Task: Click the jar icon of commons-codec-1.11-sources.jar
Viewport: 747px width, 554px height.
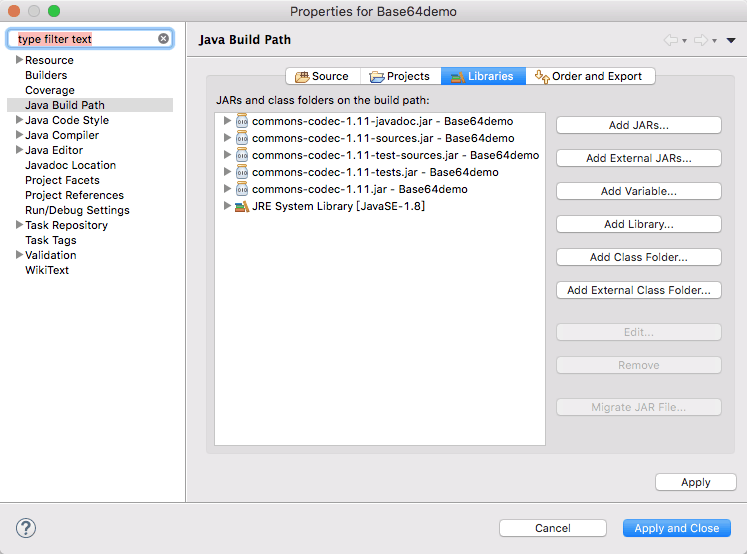Action: coord(242,138)
